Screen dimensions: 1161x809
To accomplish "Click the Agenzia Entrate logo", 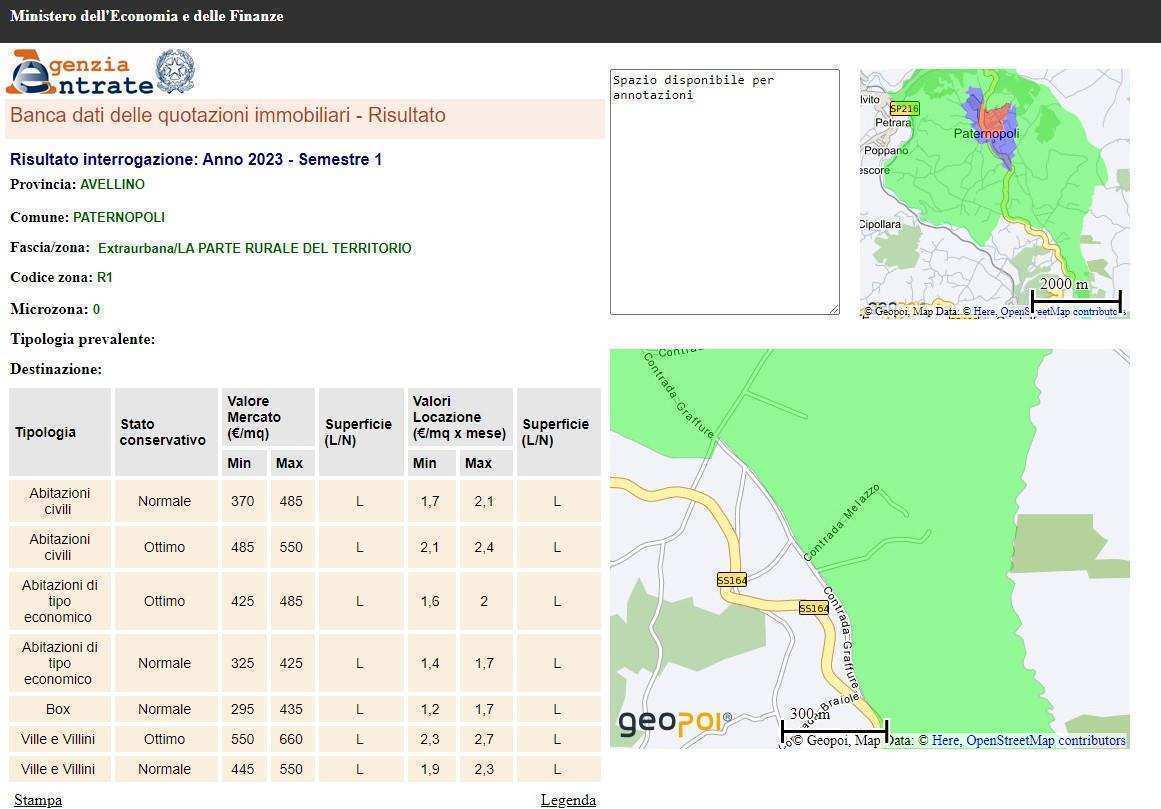I will [x=80, y=73].
